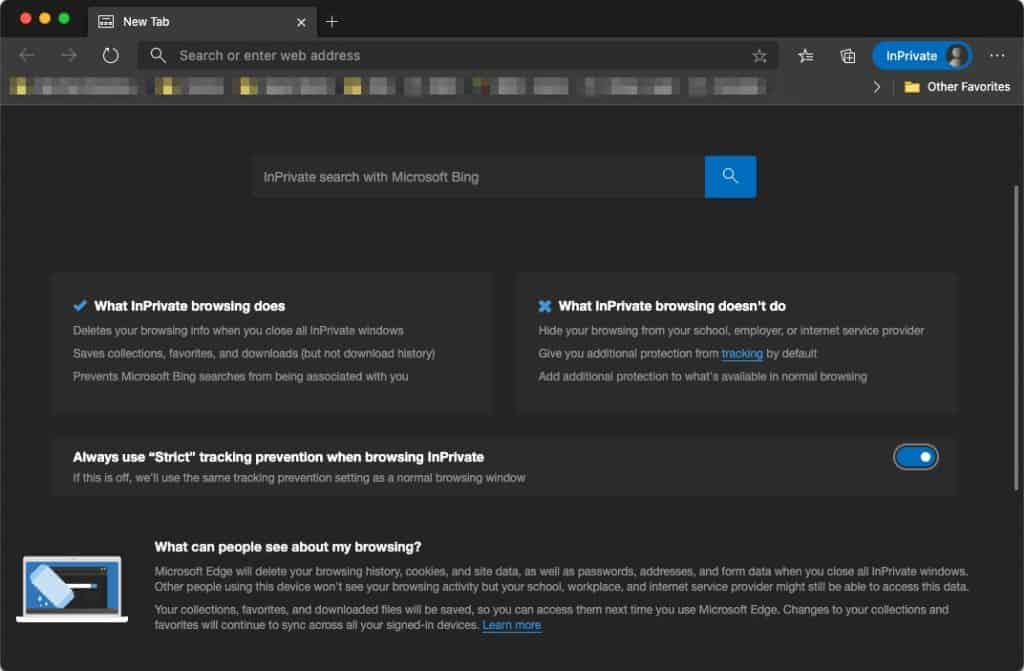Open the Favorites list icon

[x=806, y=55]
